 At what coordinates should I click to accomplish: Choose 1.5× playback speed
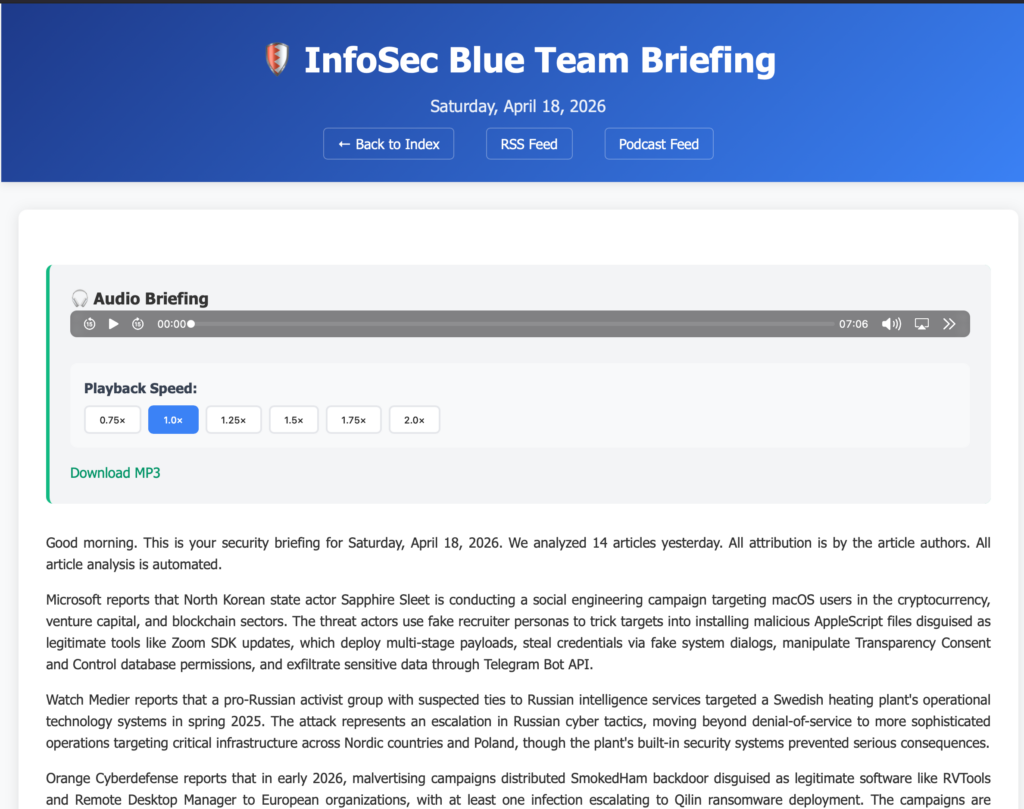click(293, 420)
